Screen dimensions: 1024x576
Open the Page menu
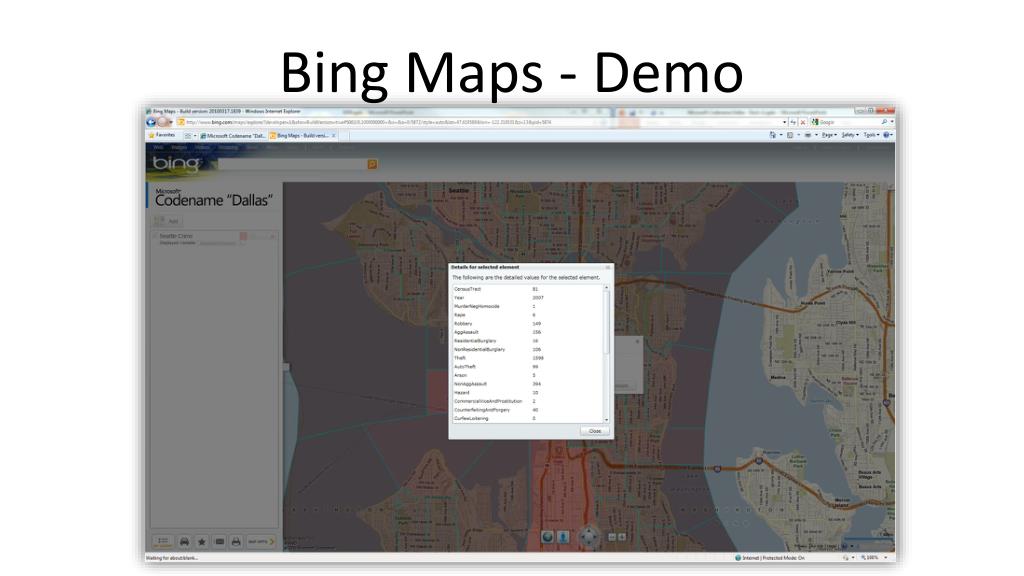coord(829,135)
